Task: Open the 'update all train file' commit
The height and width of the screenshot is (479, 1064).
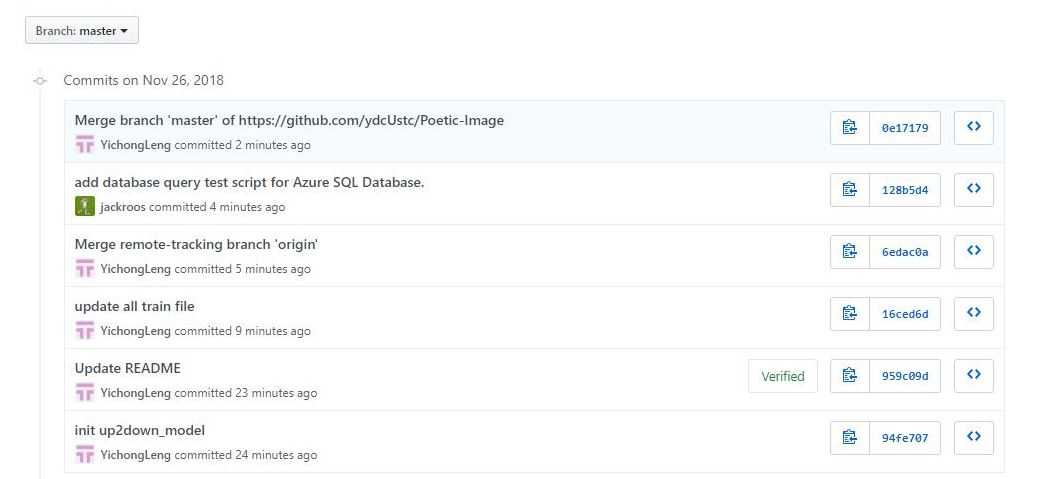Action: [x=134, y=307]
